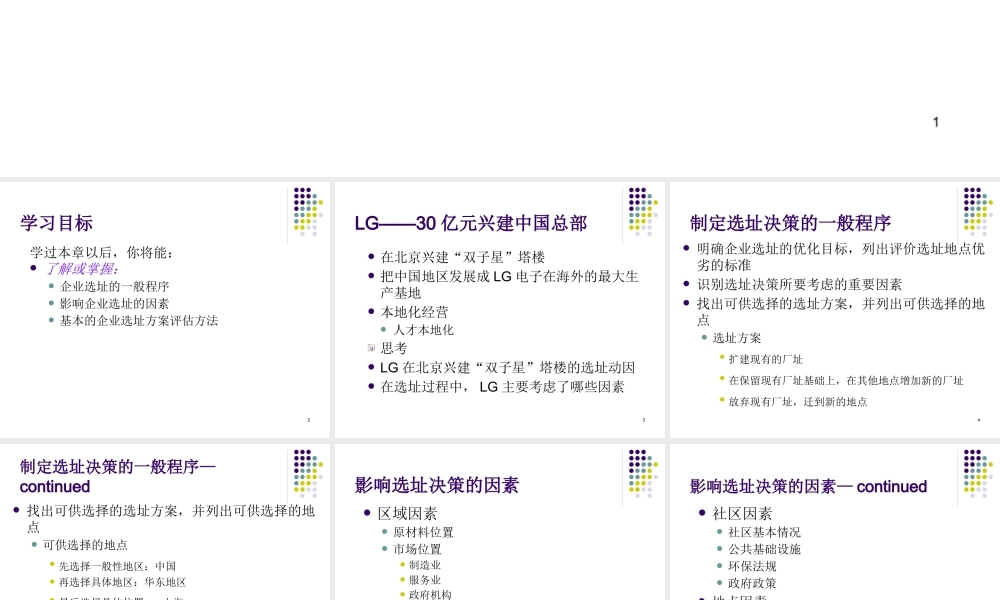This screenshot has height=600, width=1000.
Task: Click the sub-bullet 社区基本情况
Action: 764,532
